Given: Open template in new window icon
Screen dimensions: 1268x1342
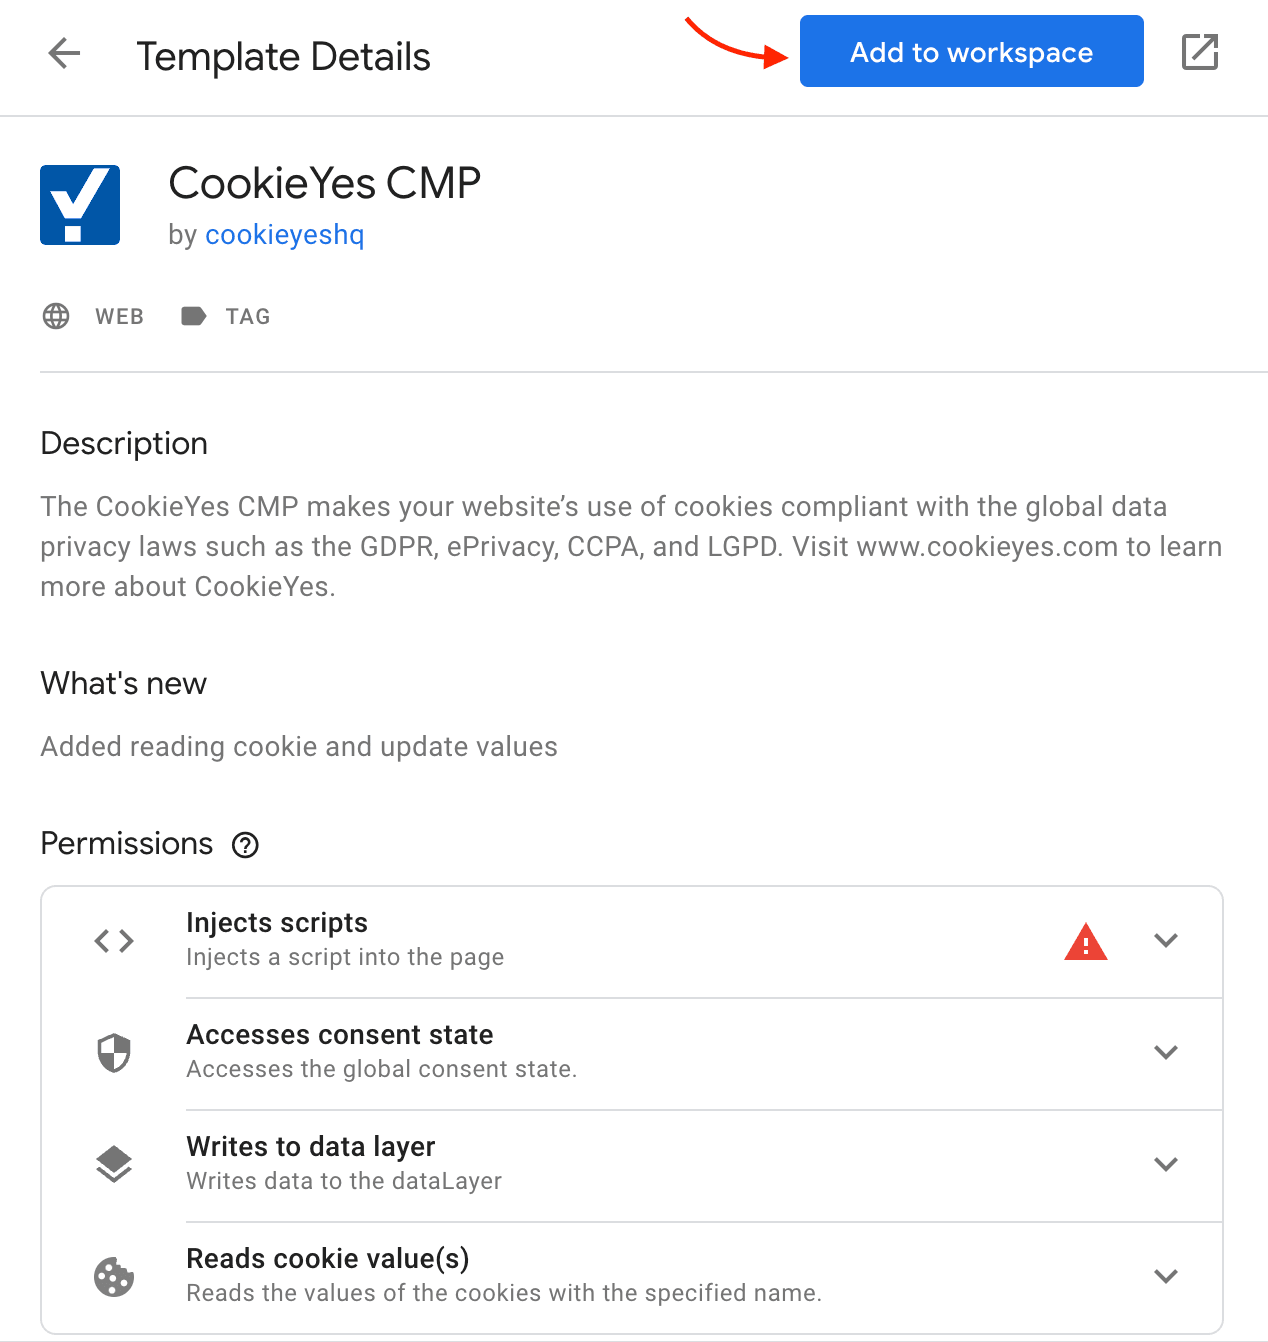Looking at the screenshot, I should click(1200, 52).
